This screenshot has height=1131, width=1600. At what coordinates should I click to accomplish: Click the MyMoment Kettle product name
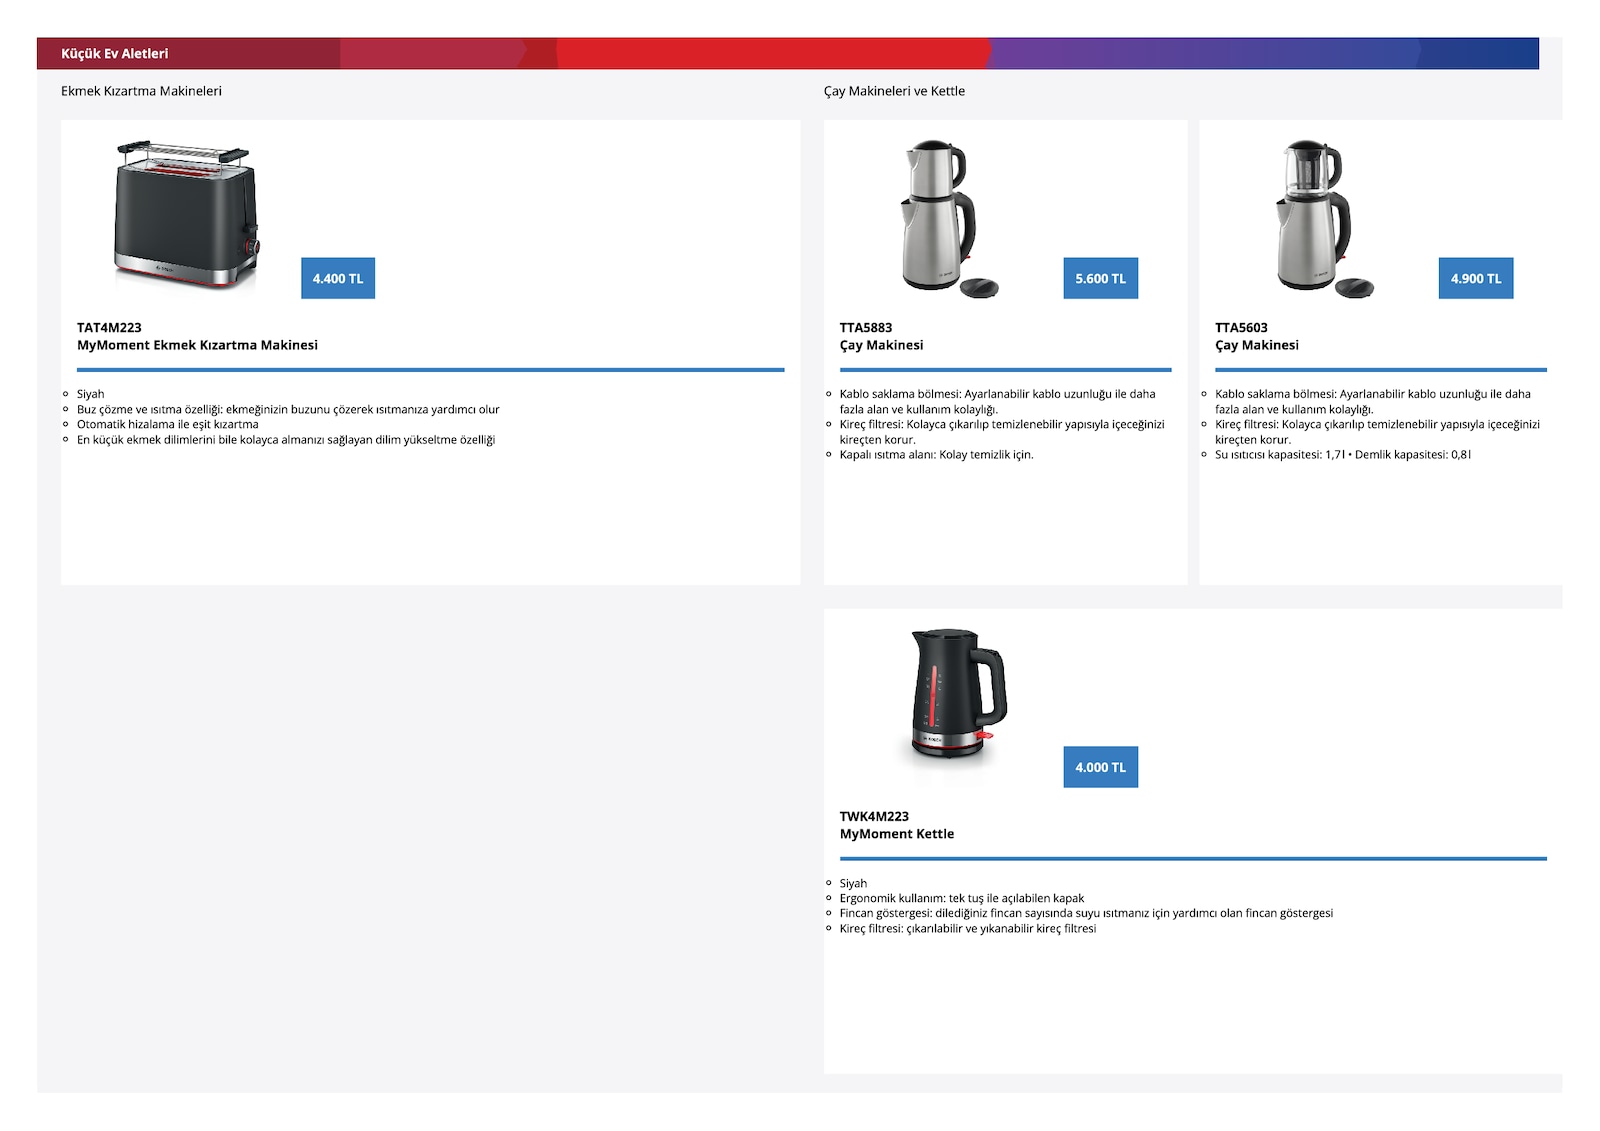coord(897,834)
